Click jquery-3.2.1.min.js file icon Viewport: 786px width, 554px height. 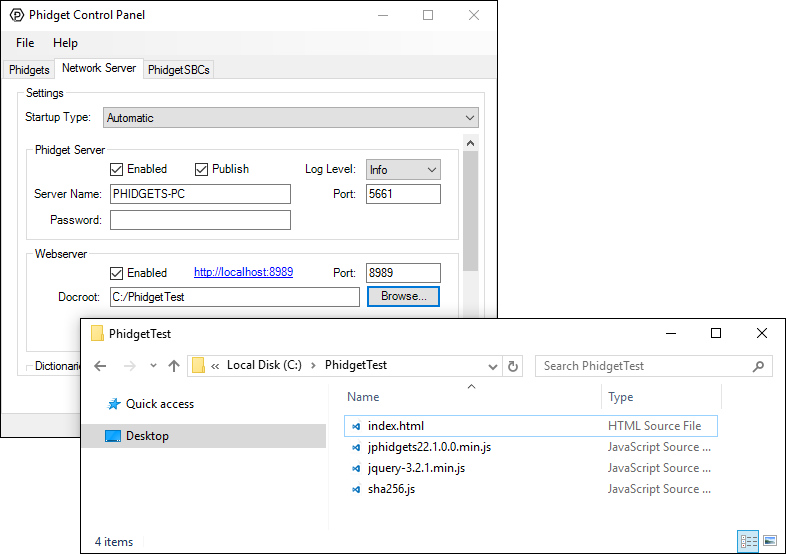point(356,468)
